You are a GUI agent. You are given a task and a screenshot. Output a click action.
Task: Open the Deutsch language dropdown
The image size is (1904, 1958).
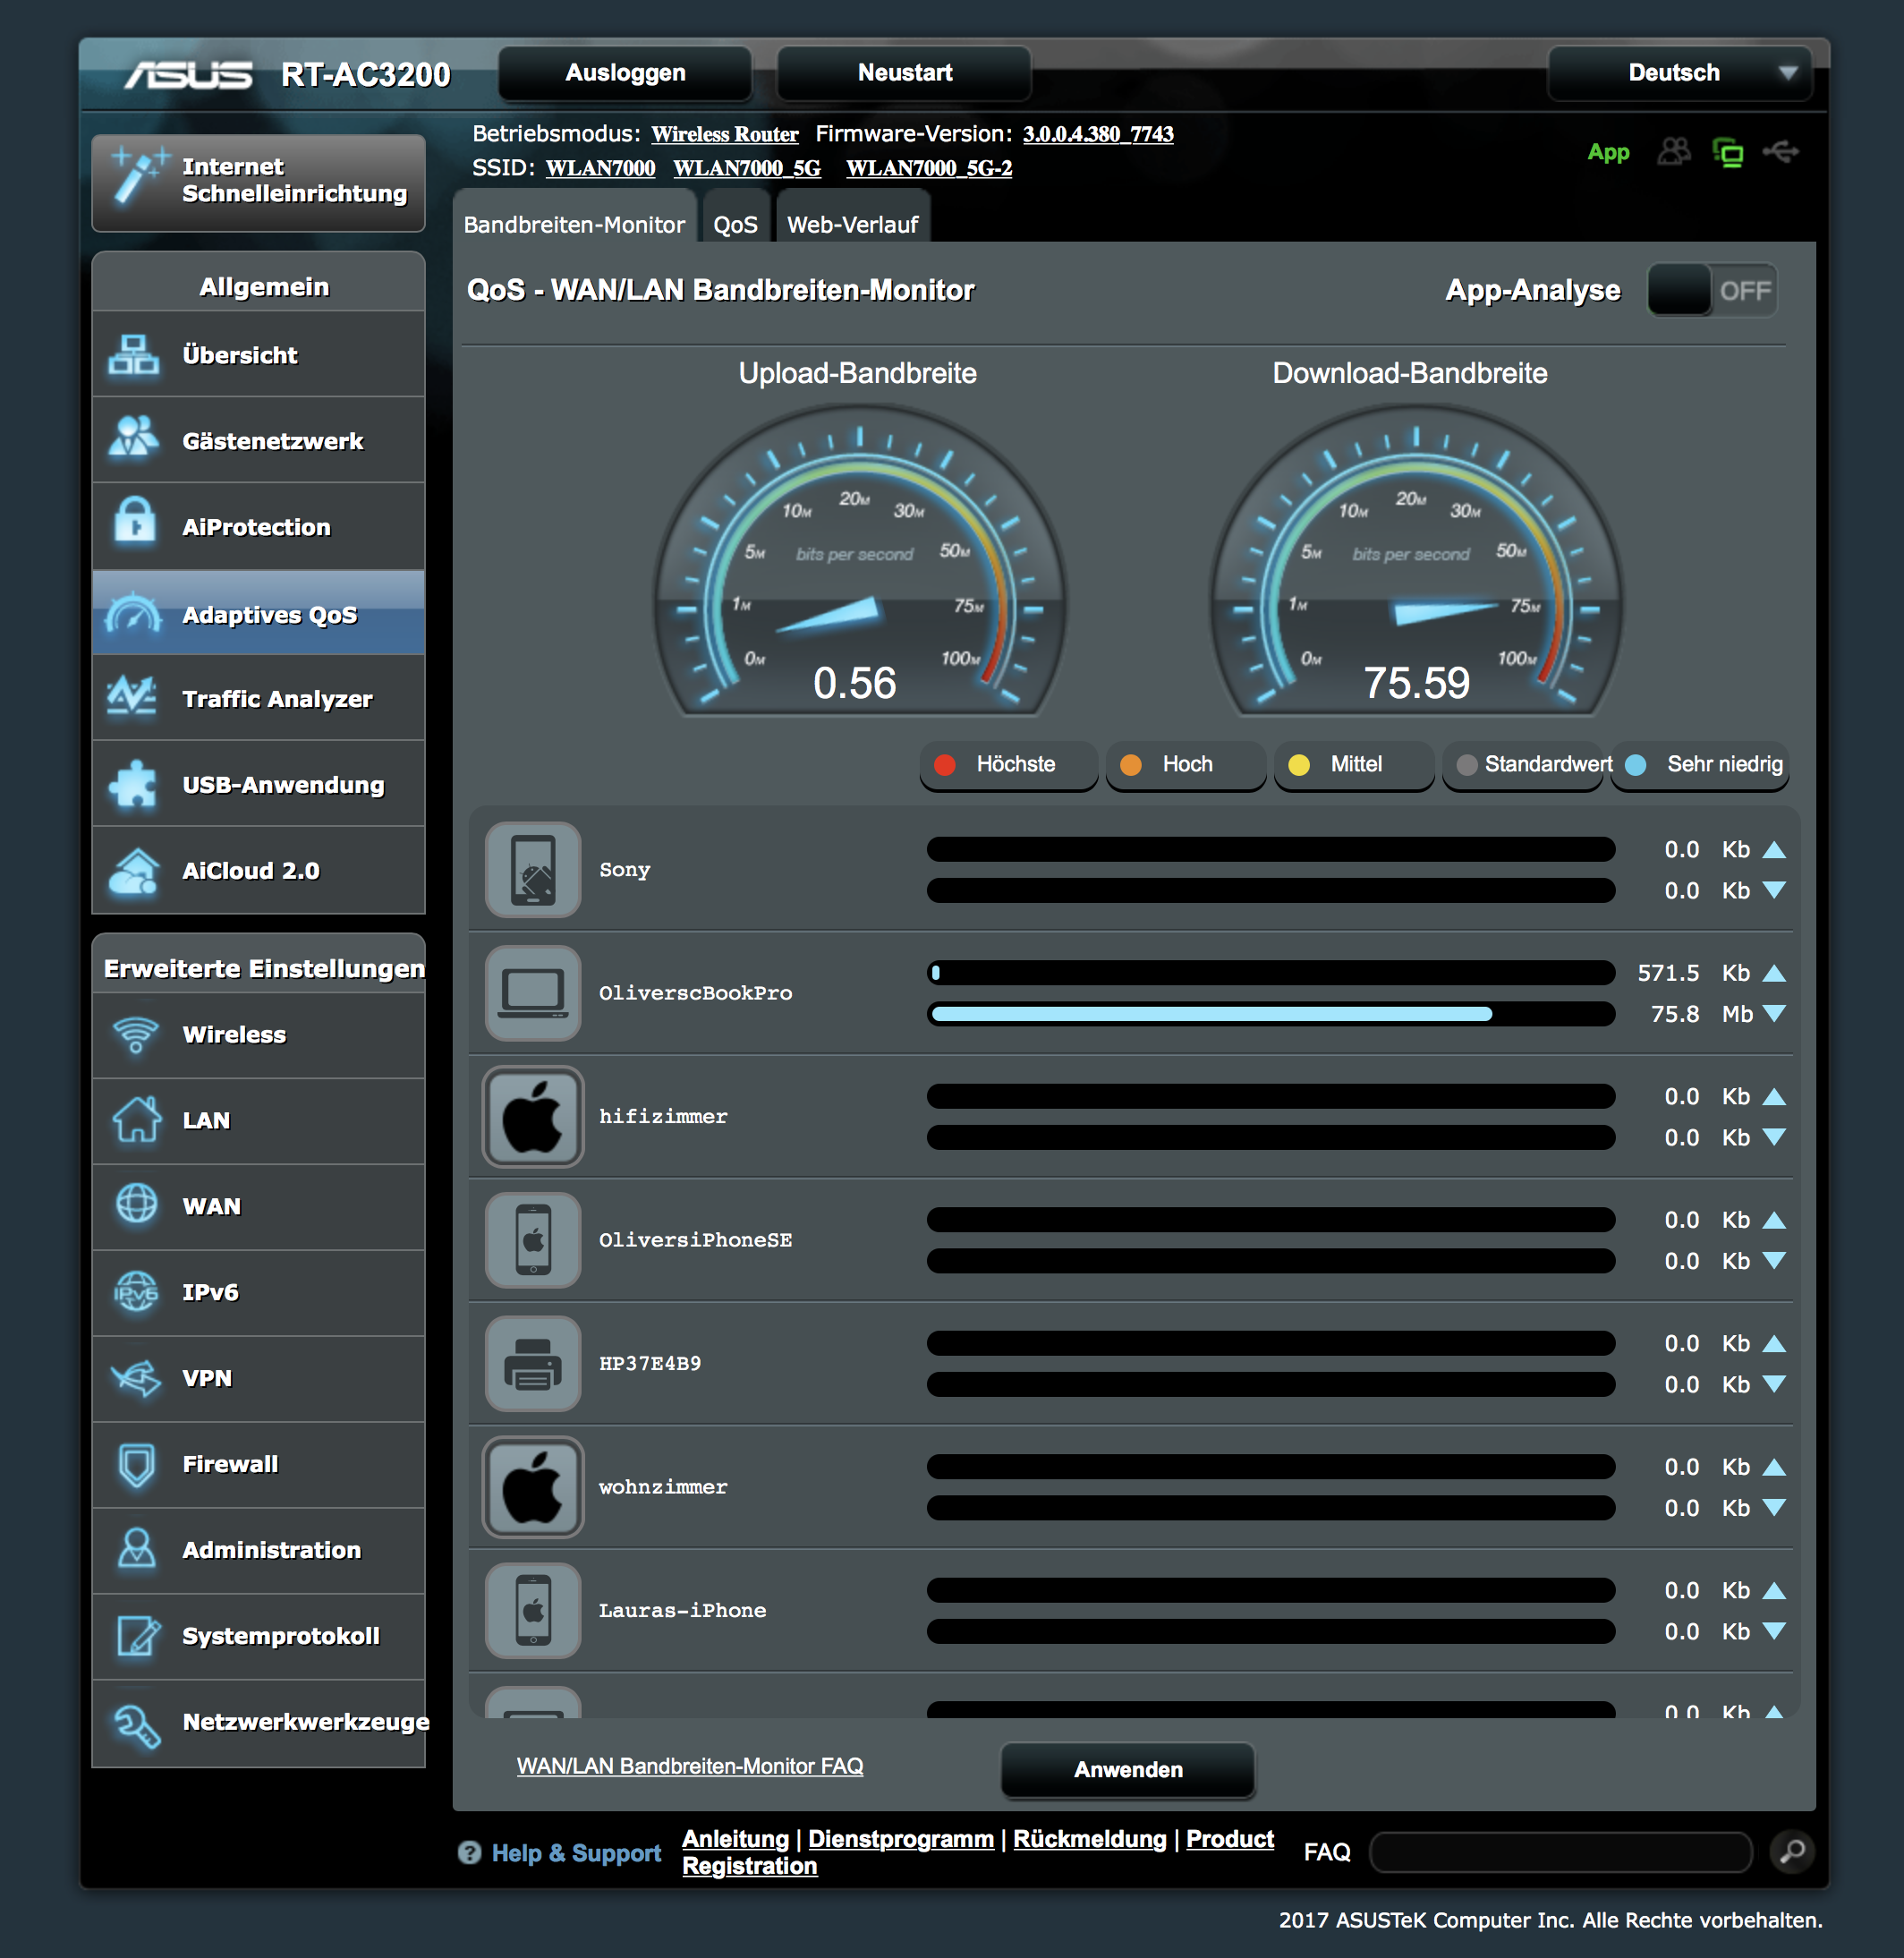pyautogui.click(x=1680, y=73)
